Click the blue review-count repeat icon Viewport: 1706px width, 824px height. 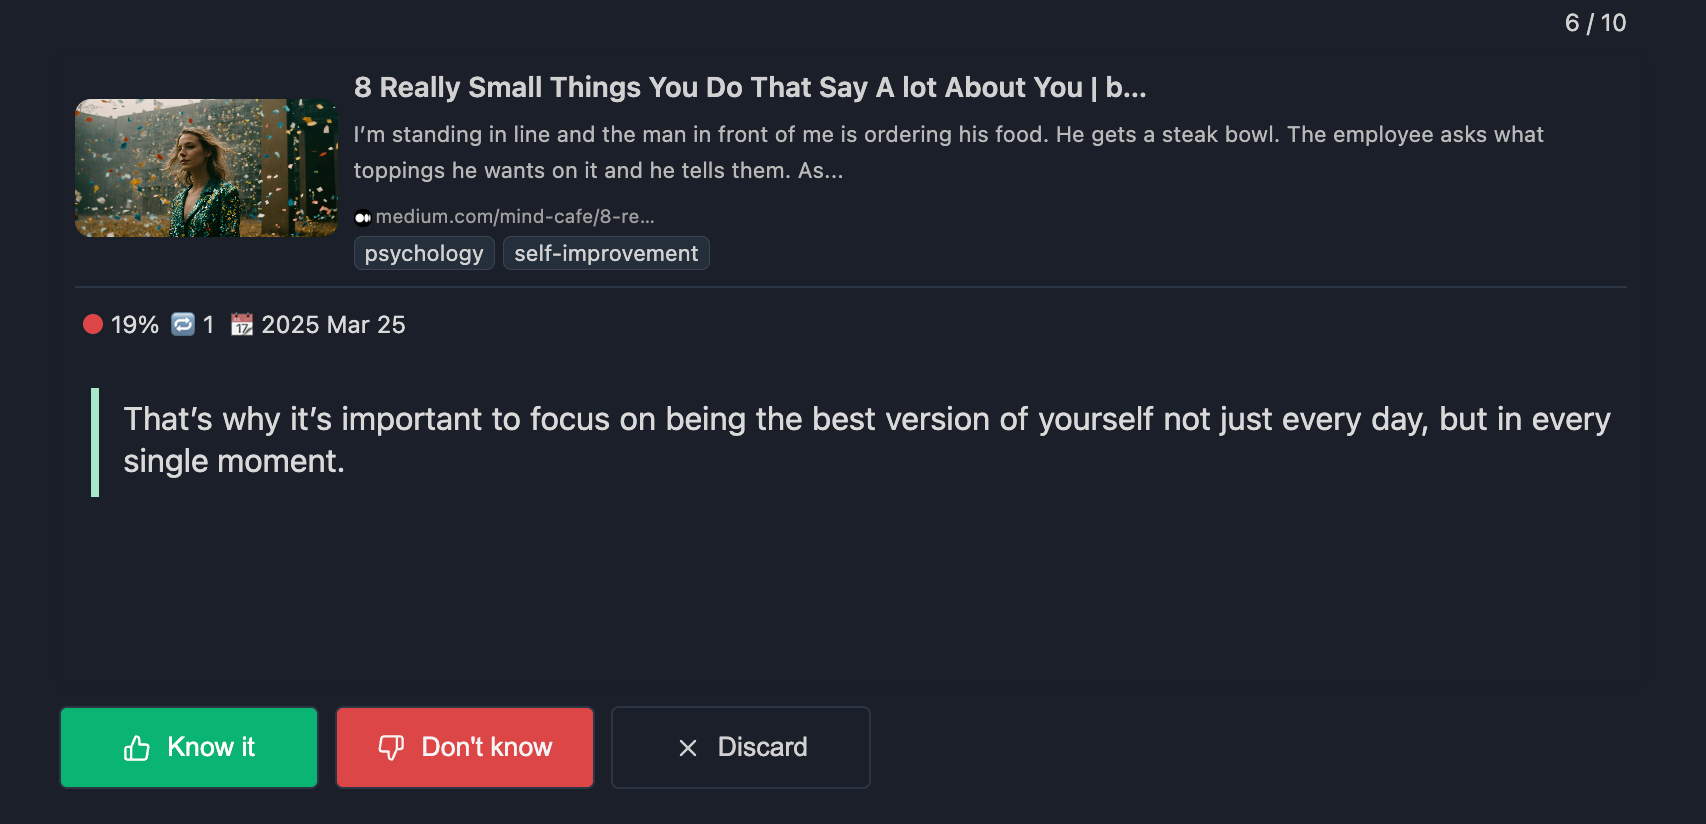point(183,324)
